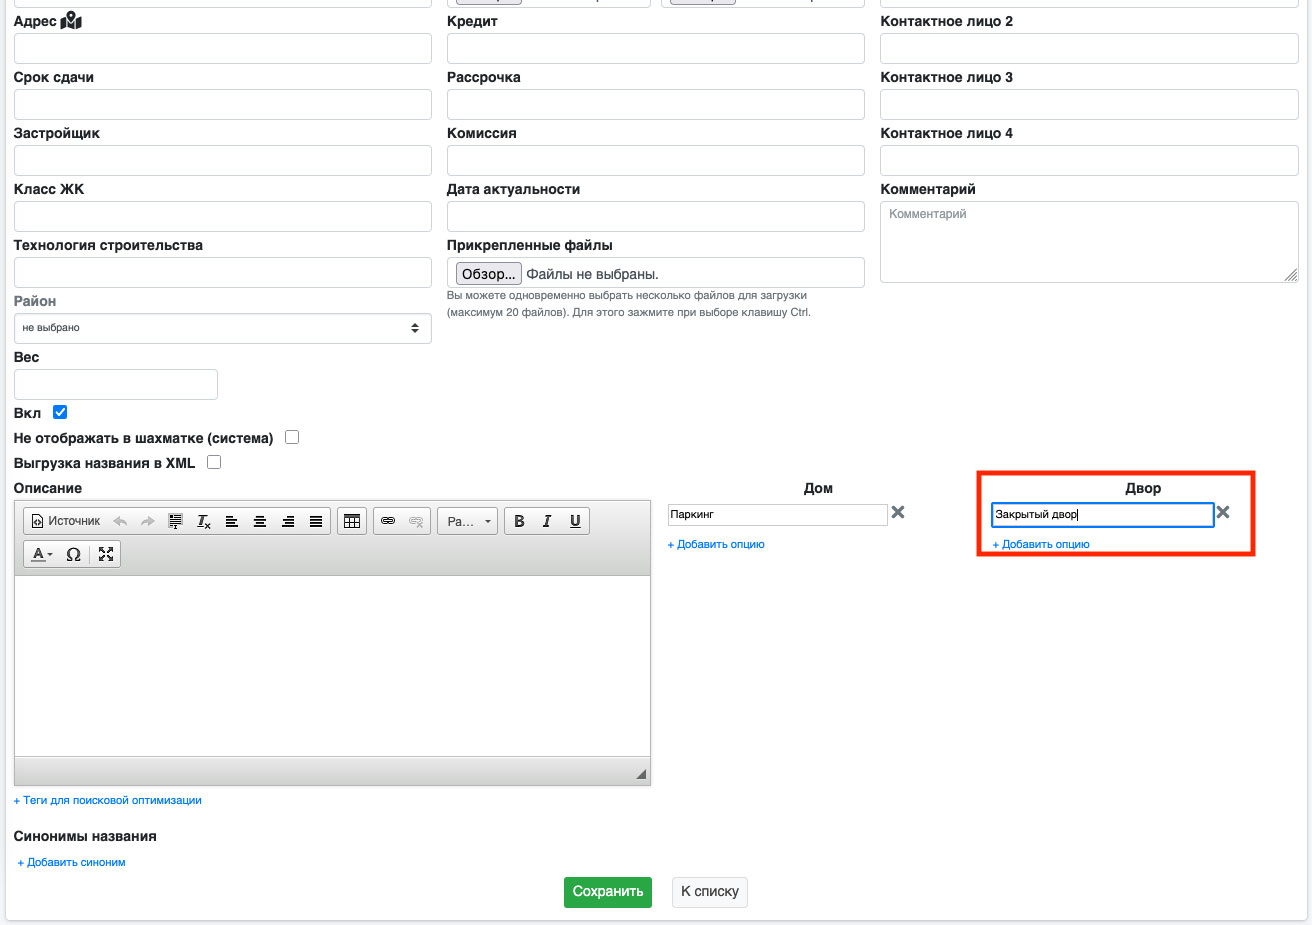Click the unlink icon in editor toolbar
Image resolution: width=1312 pixels, height=925 pixels.
416,521
